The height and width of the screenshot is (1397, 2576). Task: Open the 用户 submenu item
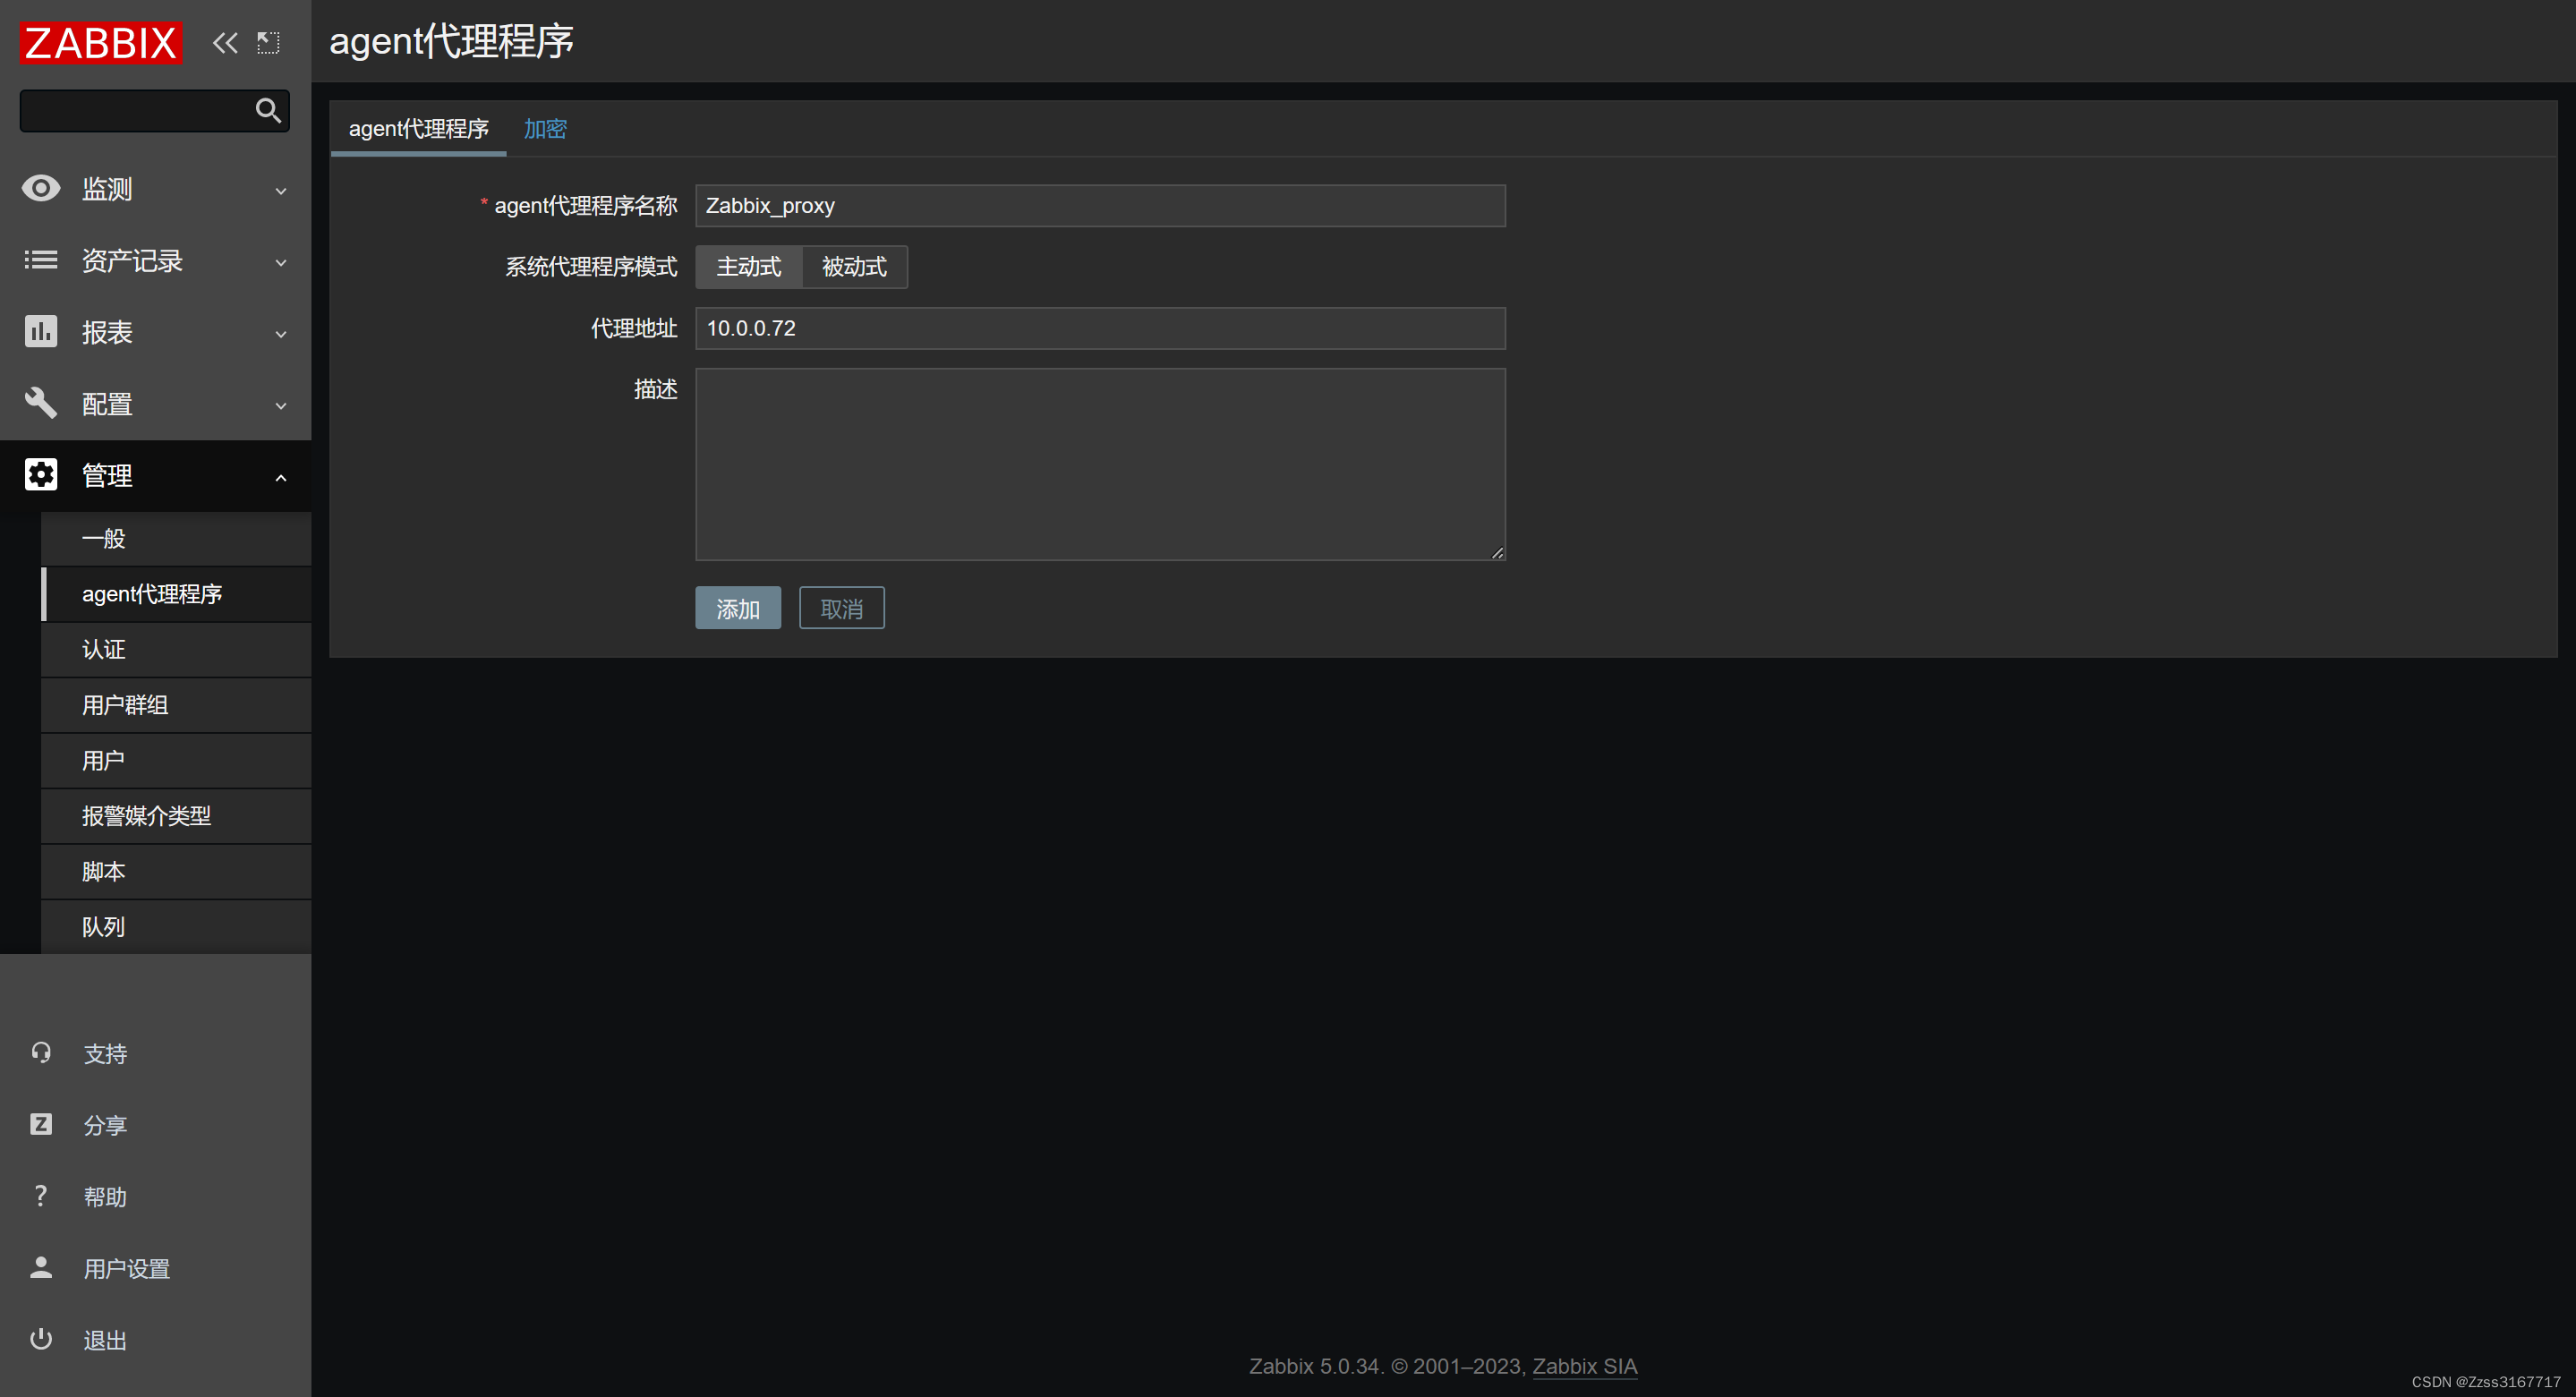pos(176,761)
